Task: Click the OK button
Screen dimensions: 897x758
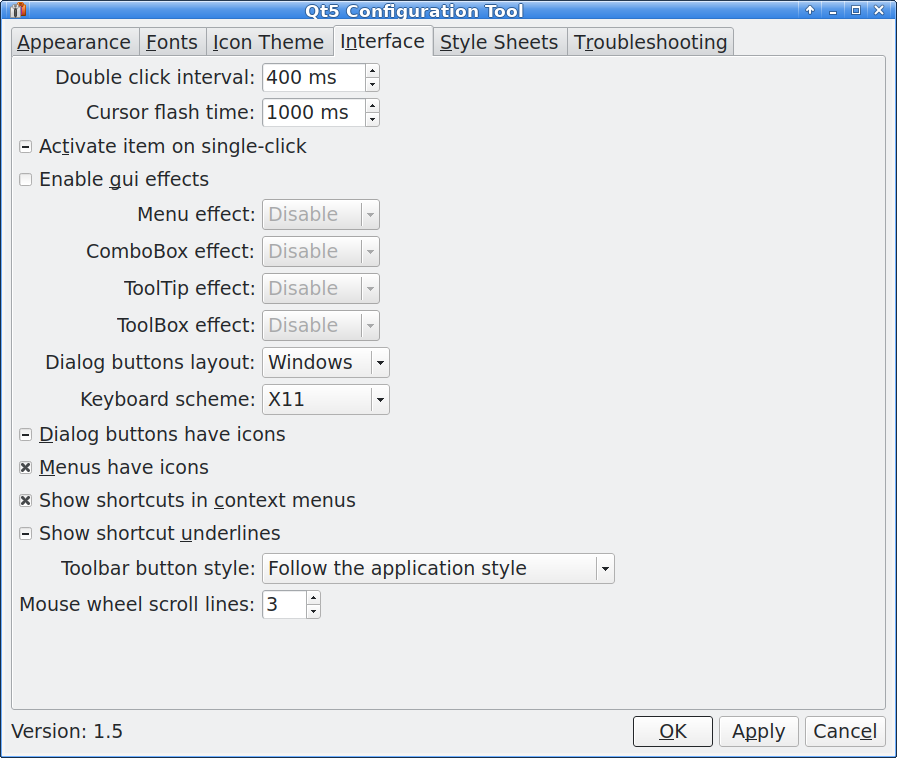Action: (672, 731)
